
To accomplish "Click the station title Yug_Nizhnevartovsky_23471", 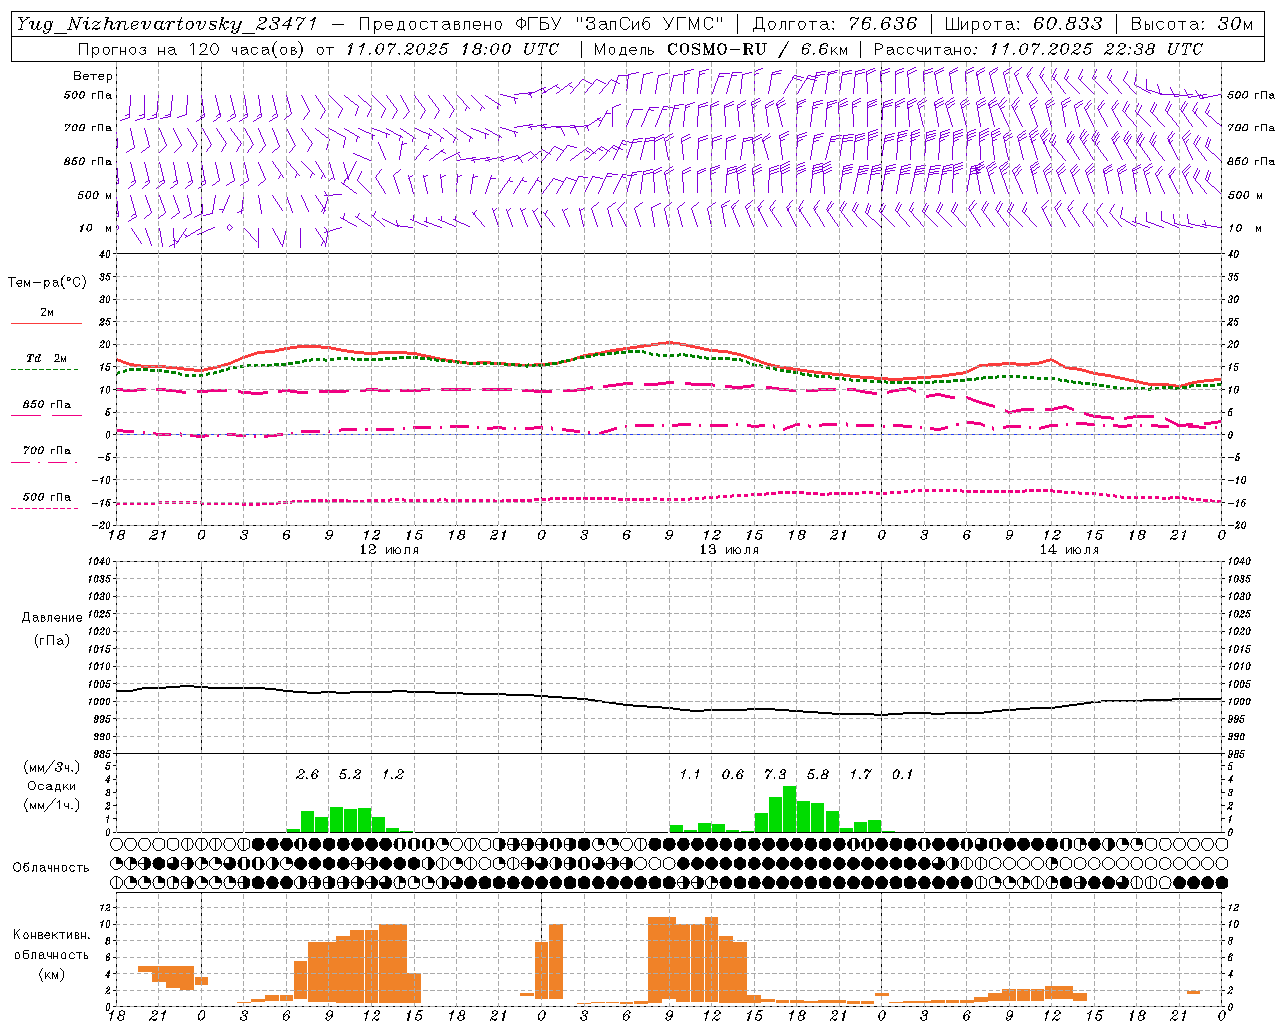I will click(x=167, y=25).
